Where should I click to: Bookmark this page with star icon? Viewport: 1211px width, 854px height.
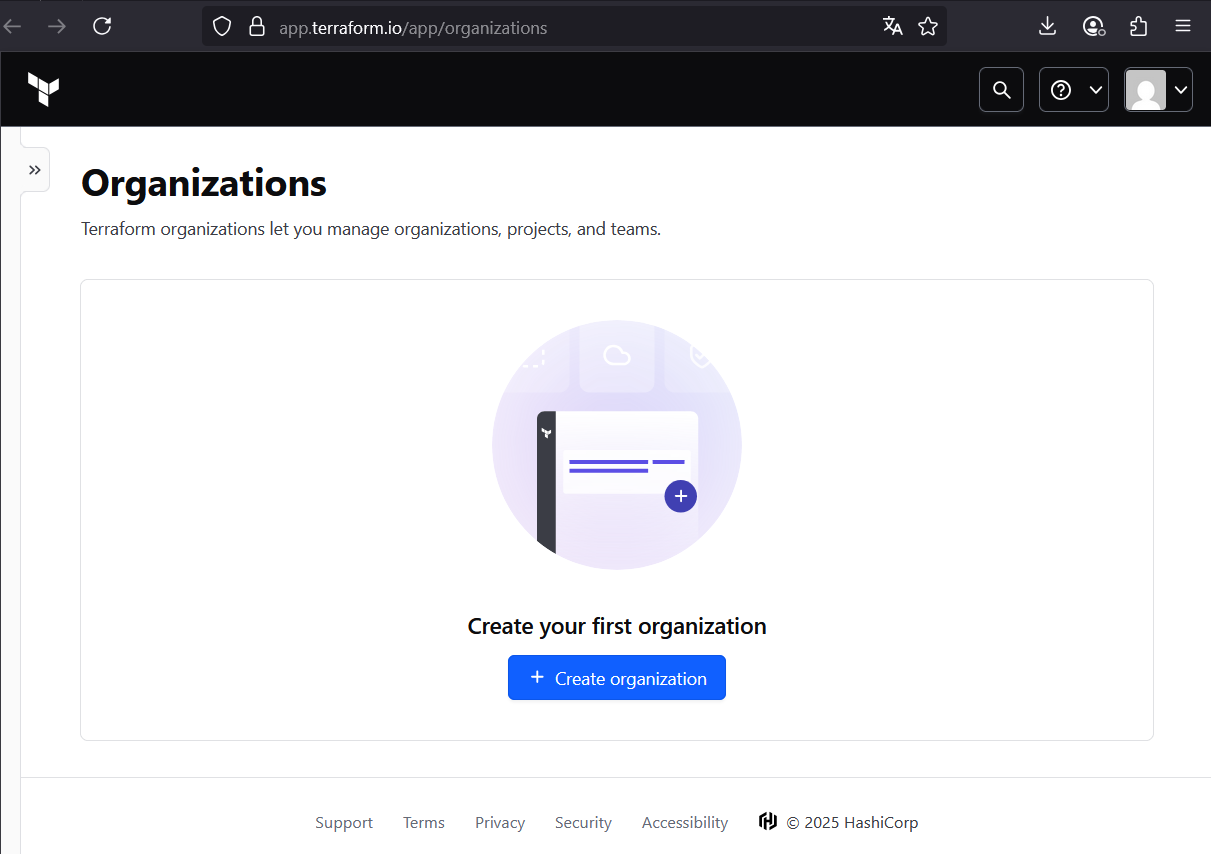point(928,27)
